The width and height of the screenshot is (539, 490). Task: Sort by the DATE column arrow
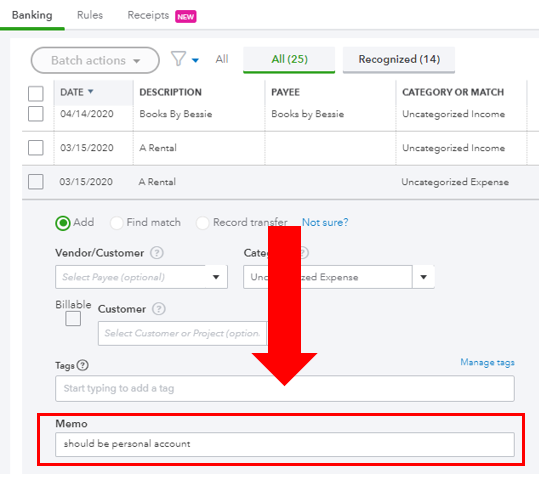coord(90,91)
